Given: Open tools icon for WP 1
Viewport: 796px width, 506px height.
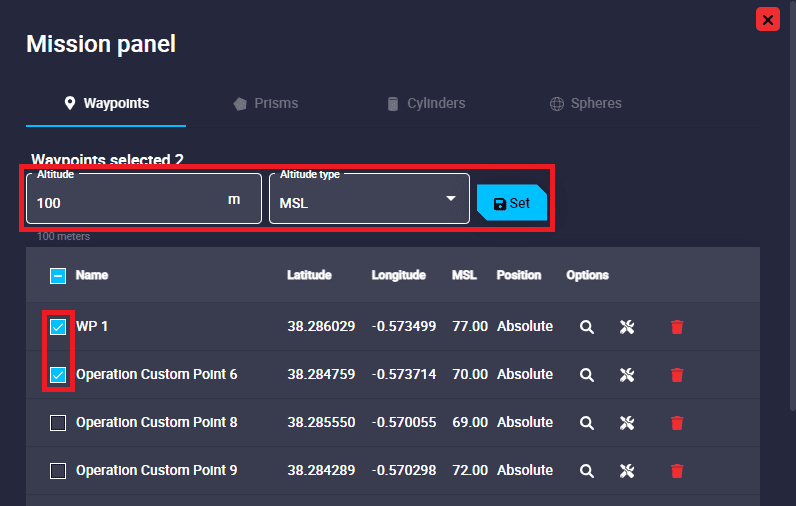Looking at the screenshot, I should (x=627, y=327).
